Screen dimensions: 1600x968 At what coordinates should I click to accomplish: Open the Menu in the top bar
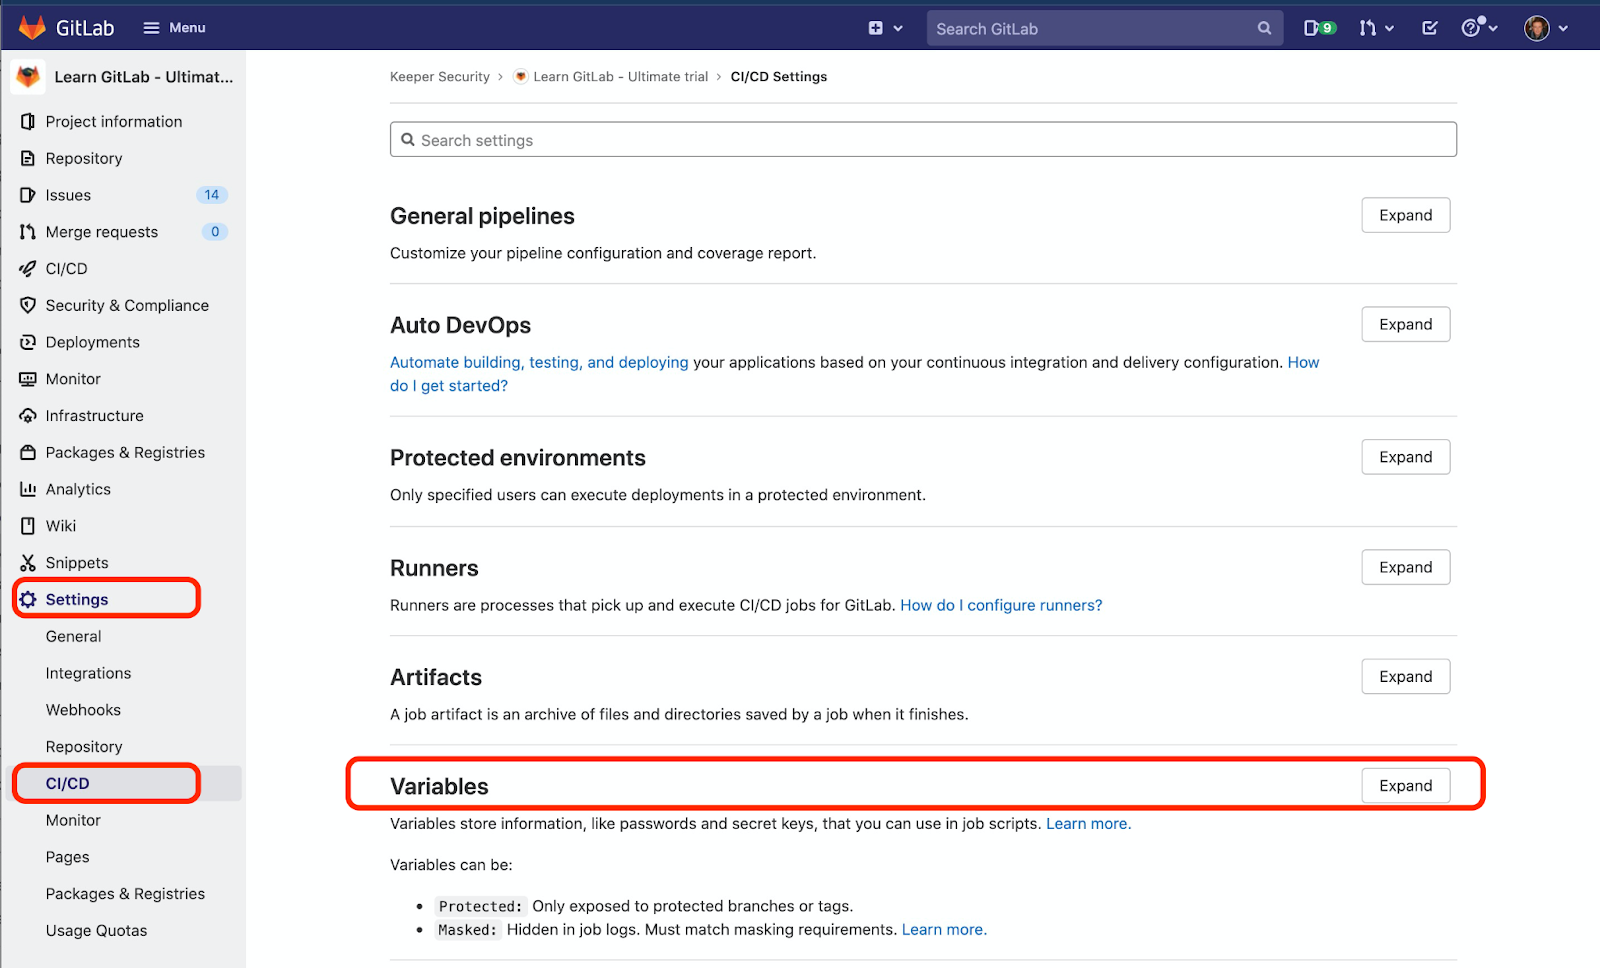[x=173, y=27]
